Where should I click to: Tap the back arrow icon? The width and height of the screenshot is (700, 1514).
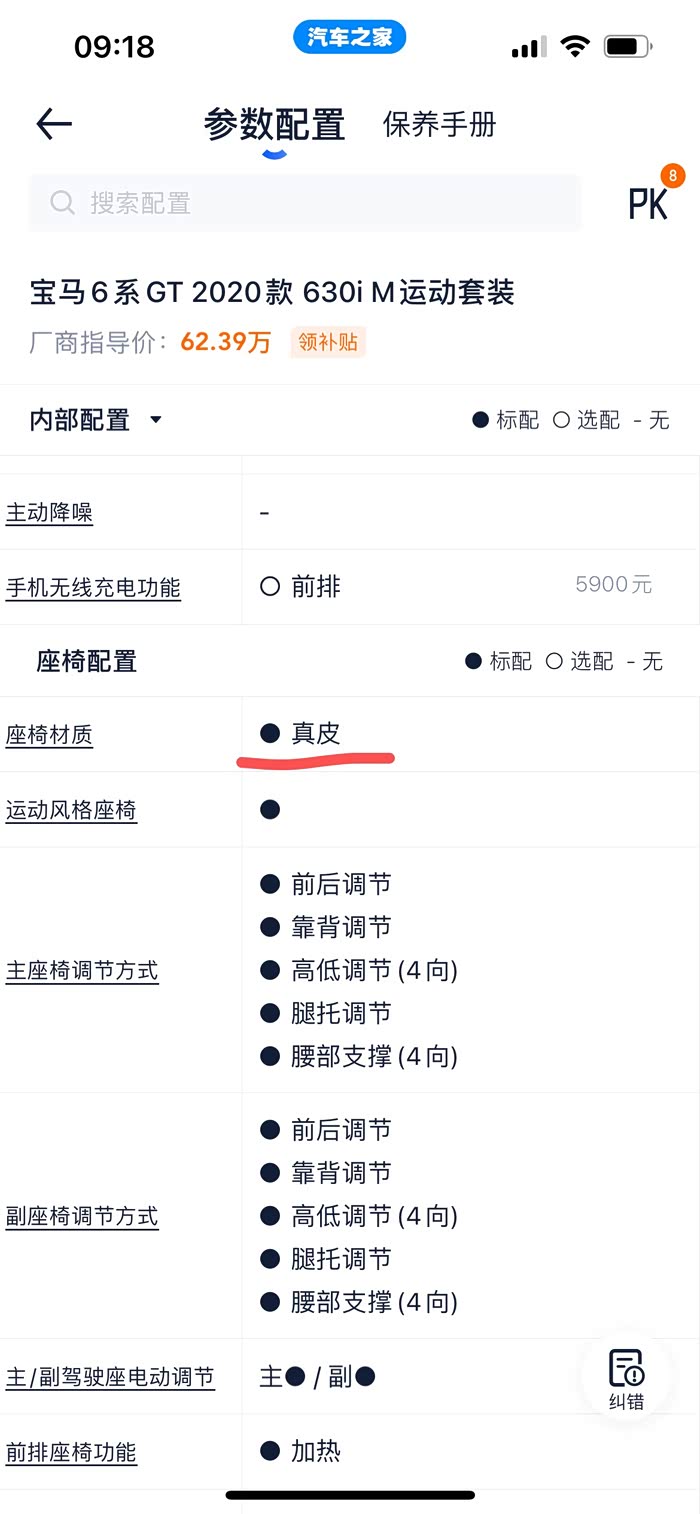pyautogui.click(x=54, y=124)
